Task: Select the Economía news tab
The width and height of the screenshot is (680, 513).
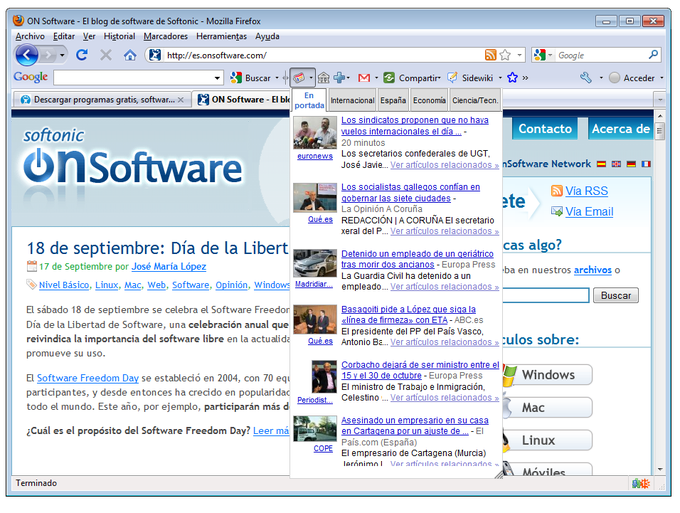Action: (429, 100)
